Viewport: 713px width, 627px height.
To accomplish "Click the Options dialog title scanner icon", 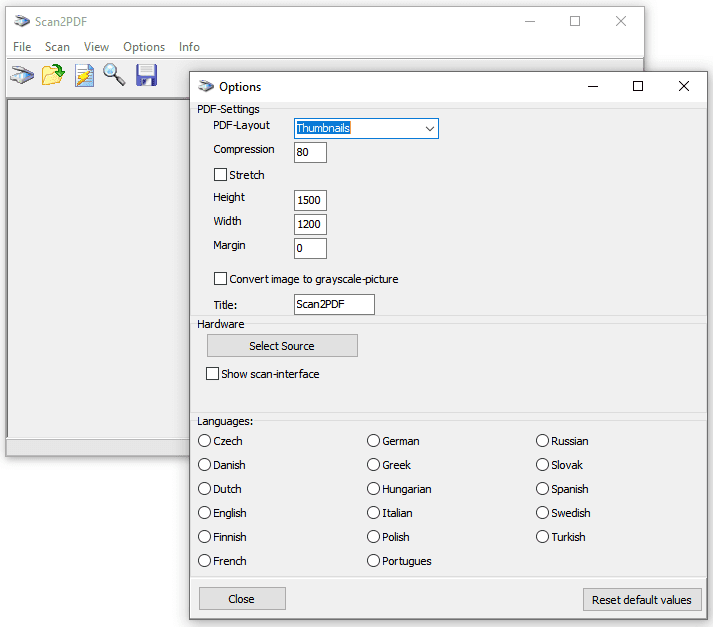I will click(x=206, y=86).
